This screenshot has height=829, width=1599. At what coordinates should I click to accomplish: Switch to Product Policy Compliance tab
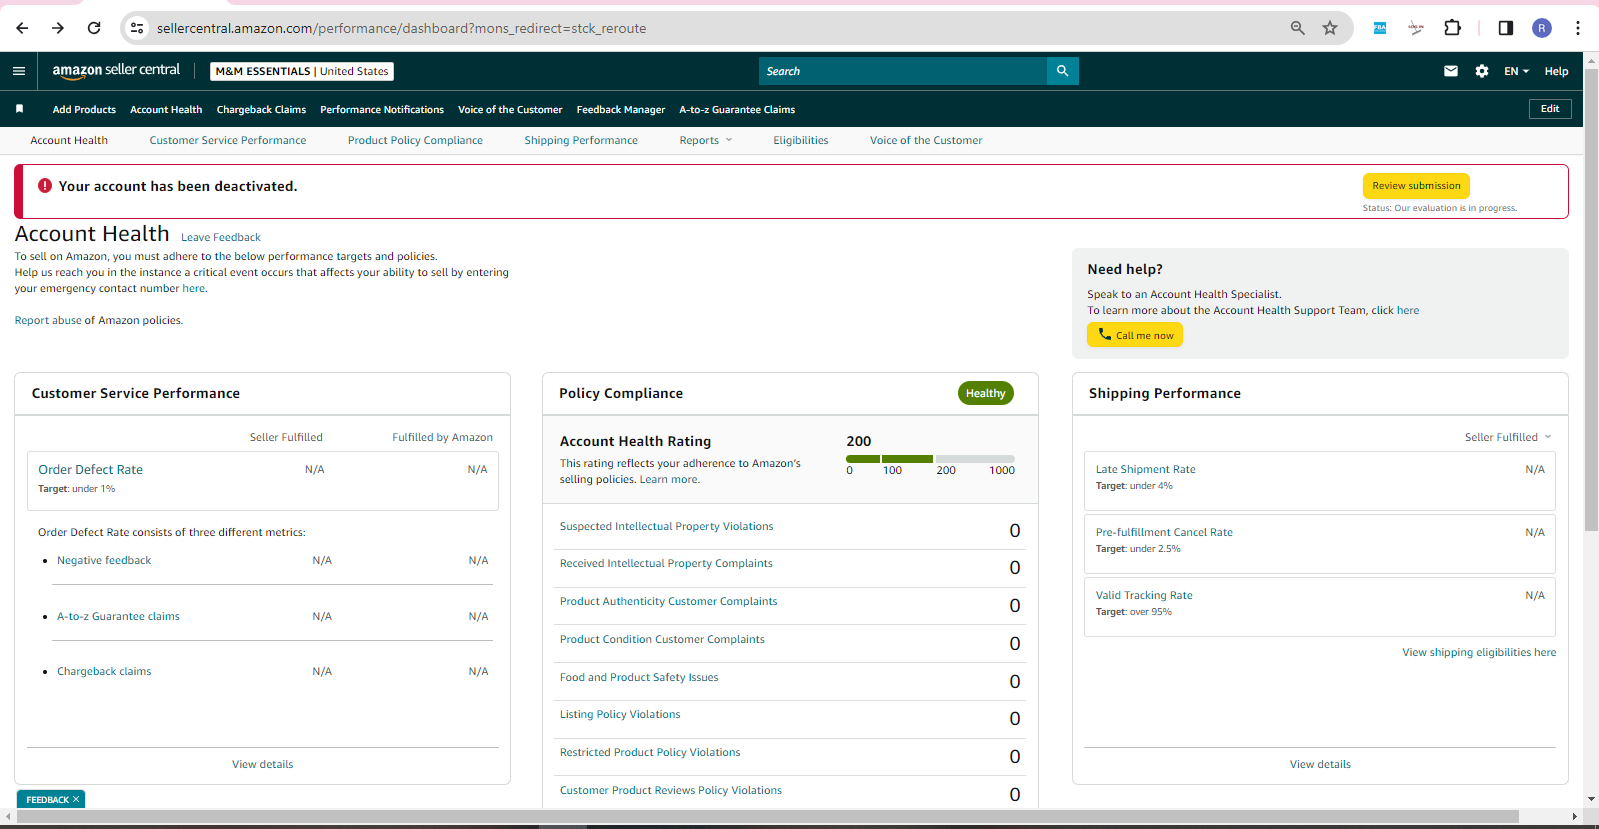coord(415,140)
